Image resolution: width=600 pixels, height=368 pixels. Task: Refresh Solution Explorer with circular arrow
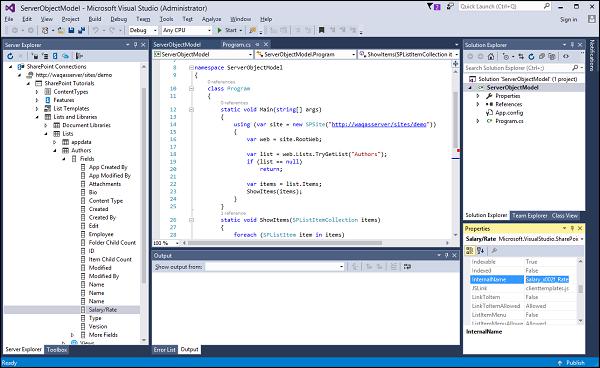(531, 57)
